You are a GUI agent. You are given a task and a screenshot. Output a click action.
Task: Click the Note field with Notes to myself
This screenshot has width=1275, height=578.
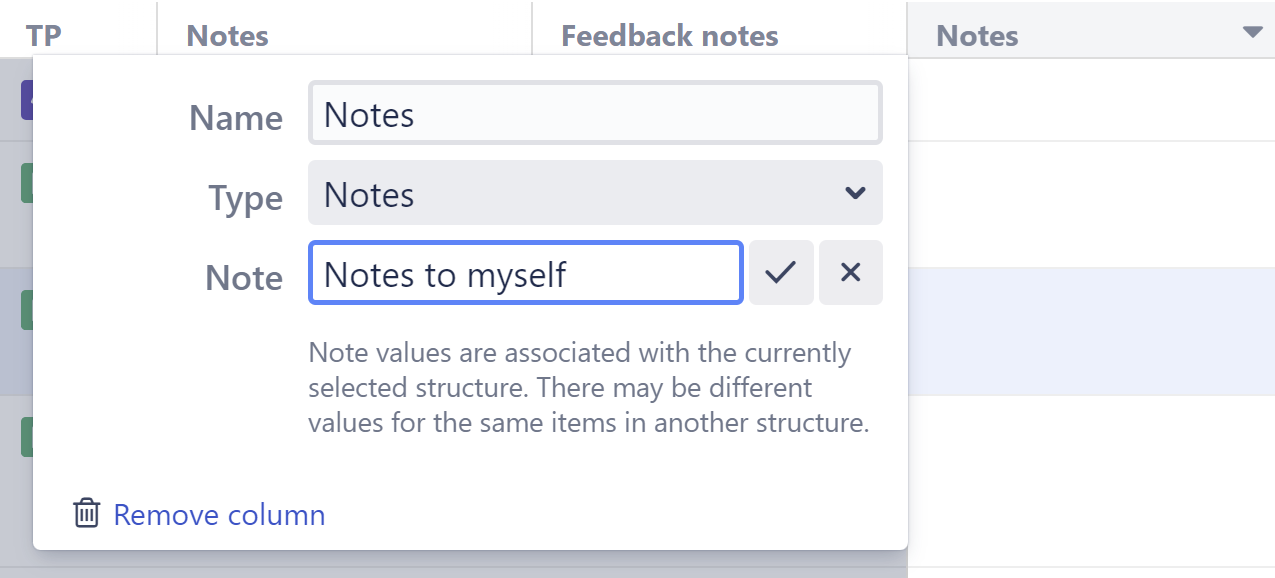point(525,273)
